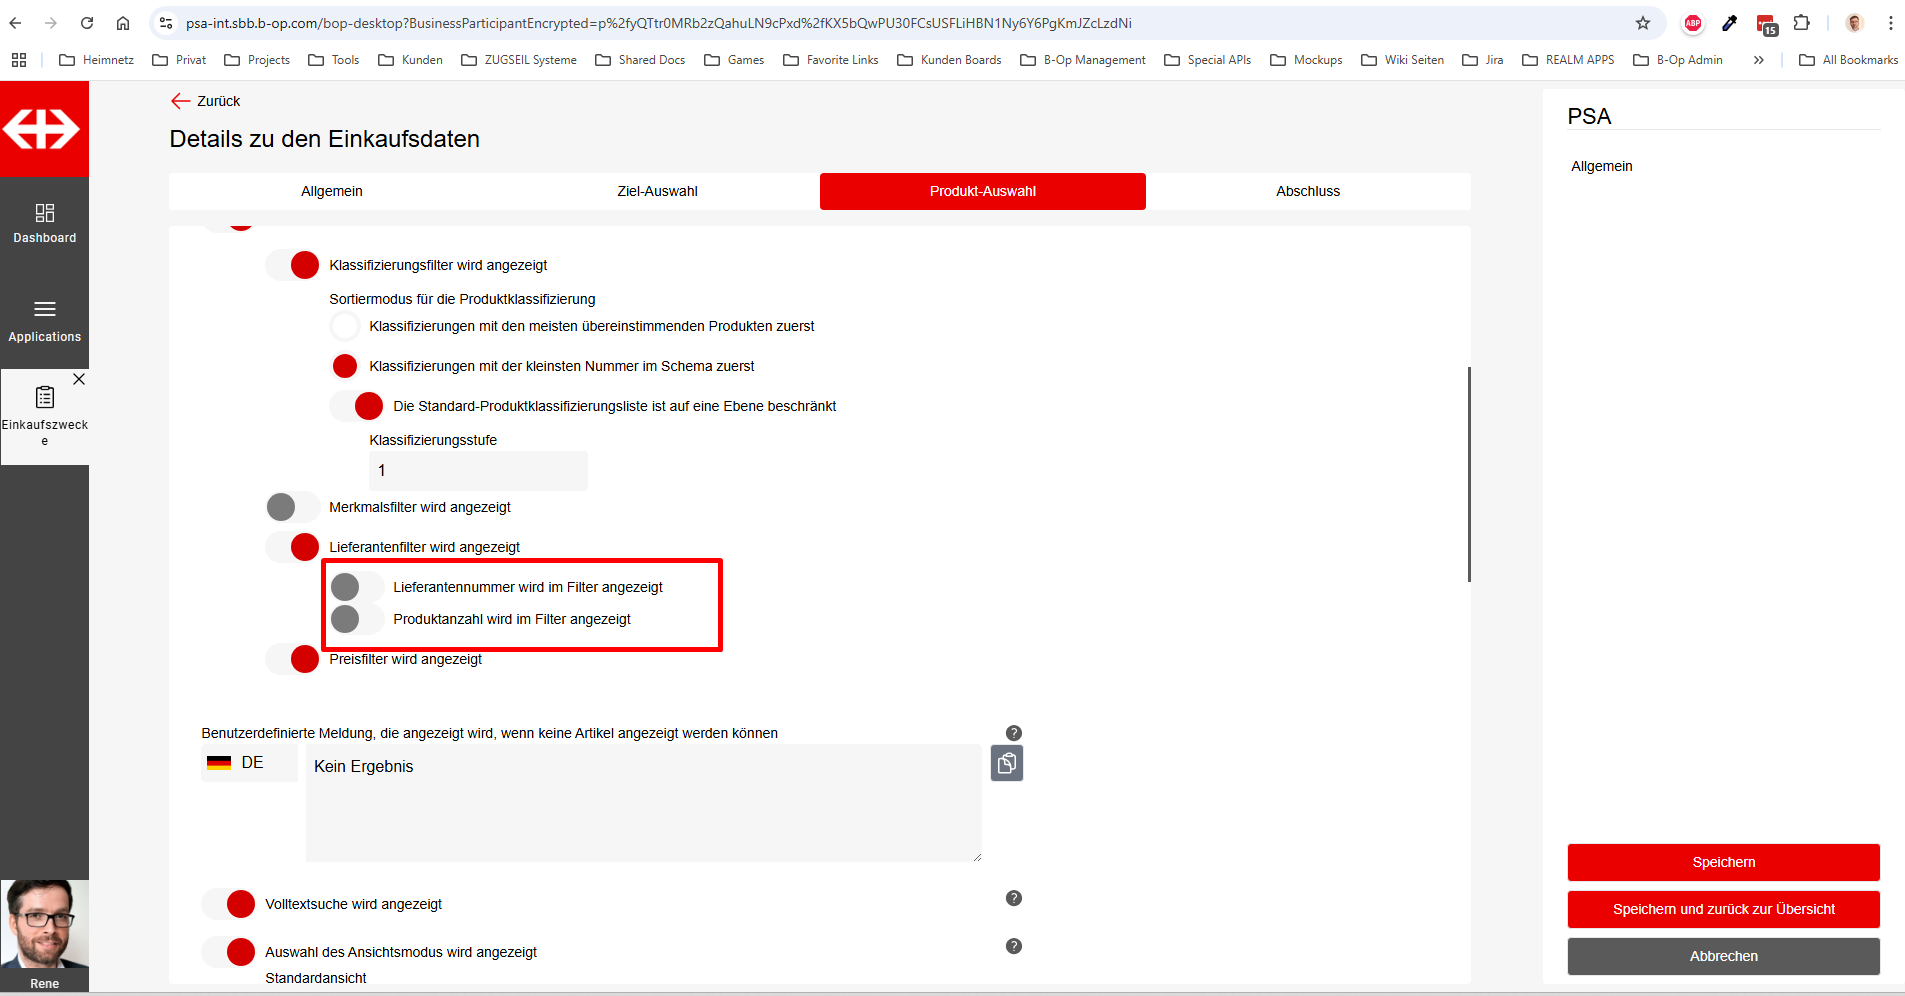Click the copy icon next to message textarea
This screenshot has height=996, width=1905.
tap(1006, 764)
